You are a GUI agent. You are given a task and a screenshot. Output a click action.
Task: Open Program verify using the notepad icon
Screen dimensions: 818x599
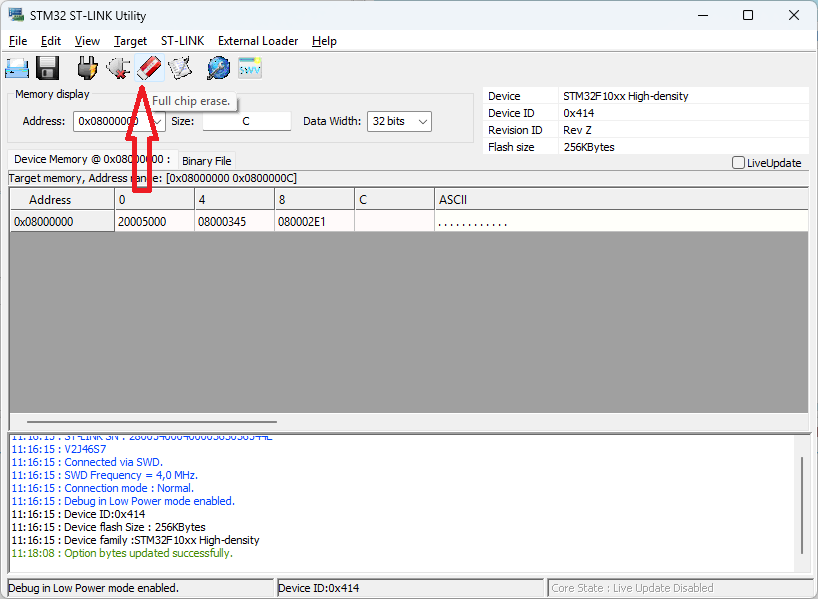pyautogui.click(x=181, y=68)
